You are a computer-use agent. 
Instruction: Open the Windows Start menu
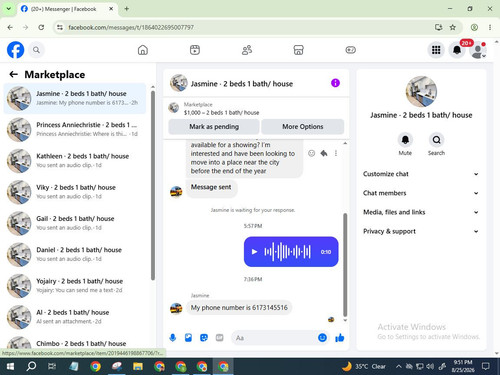[10, 367]
